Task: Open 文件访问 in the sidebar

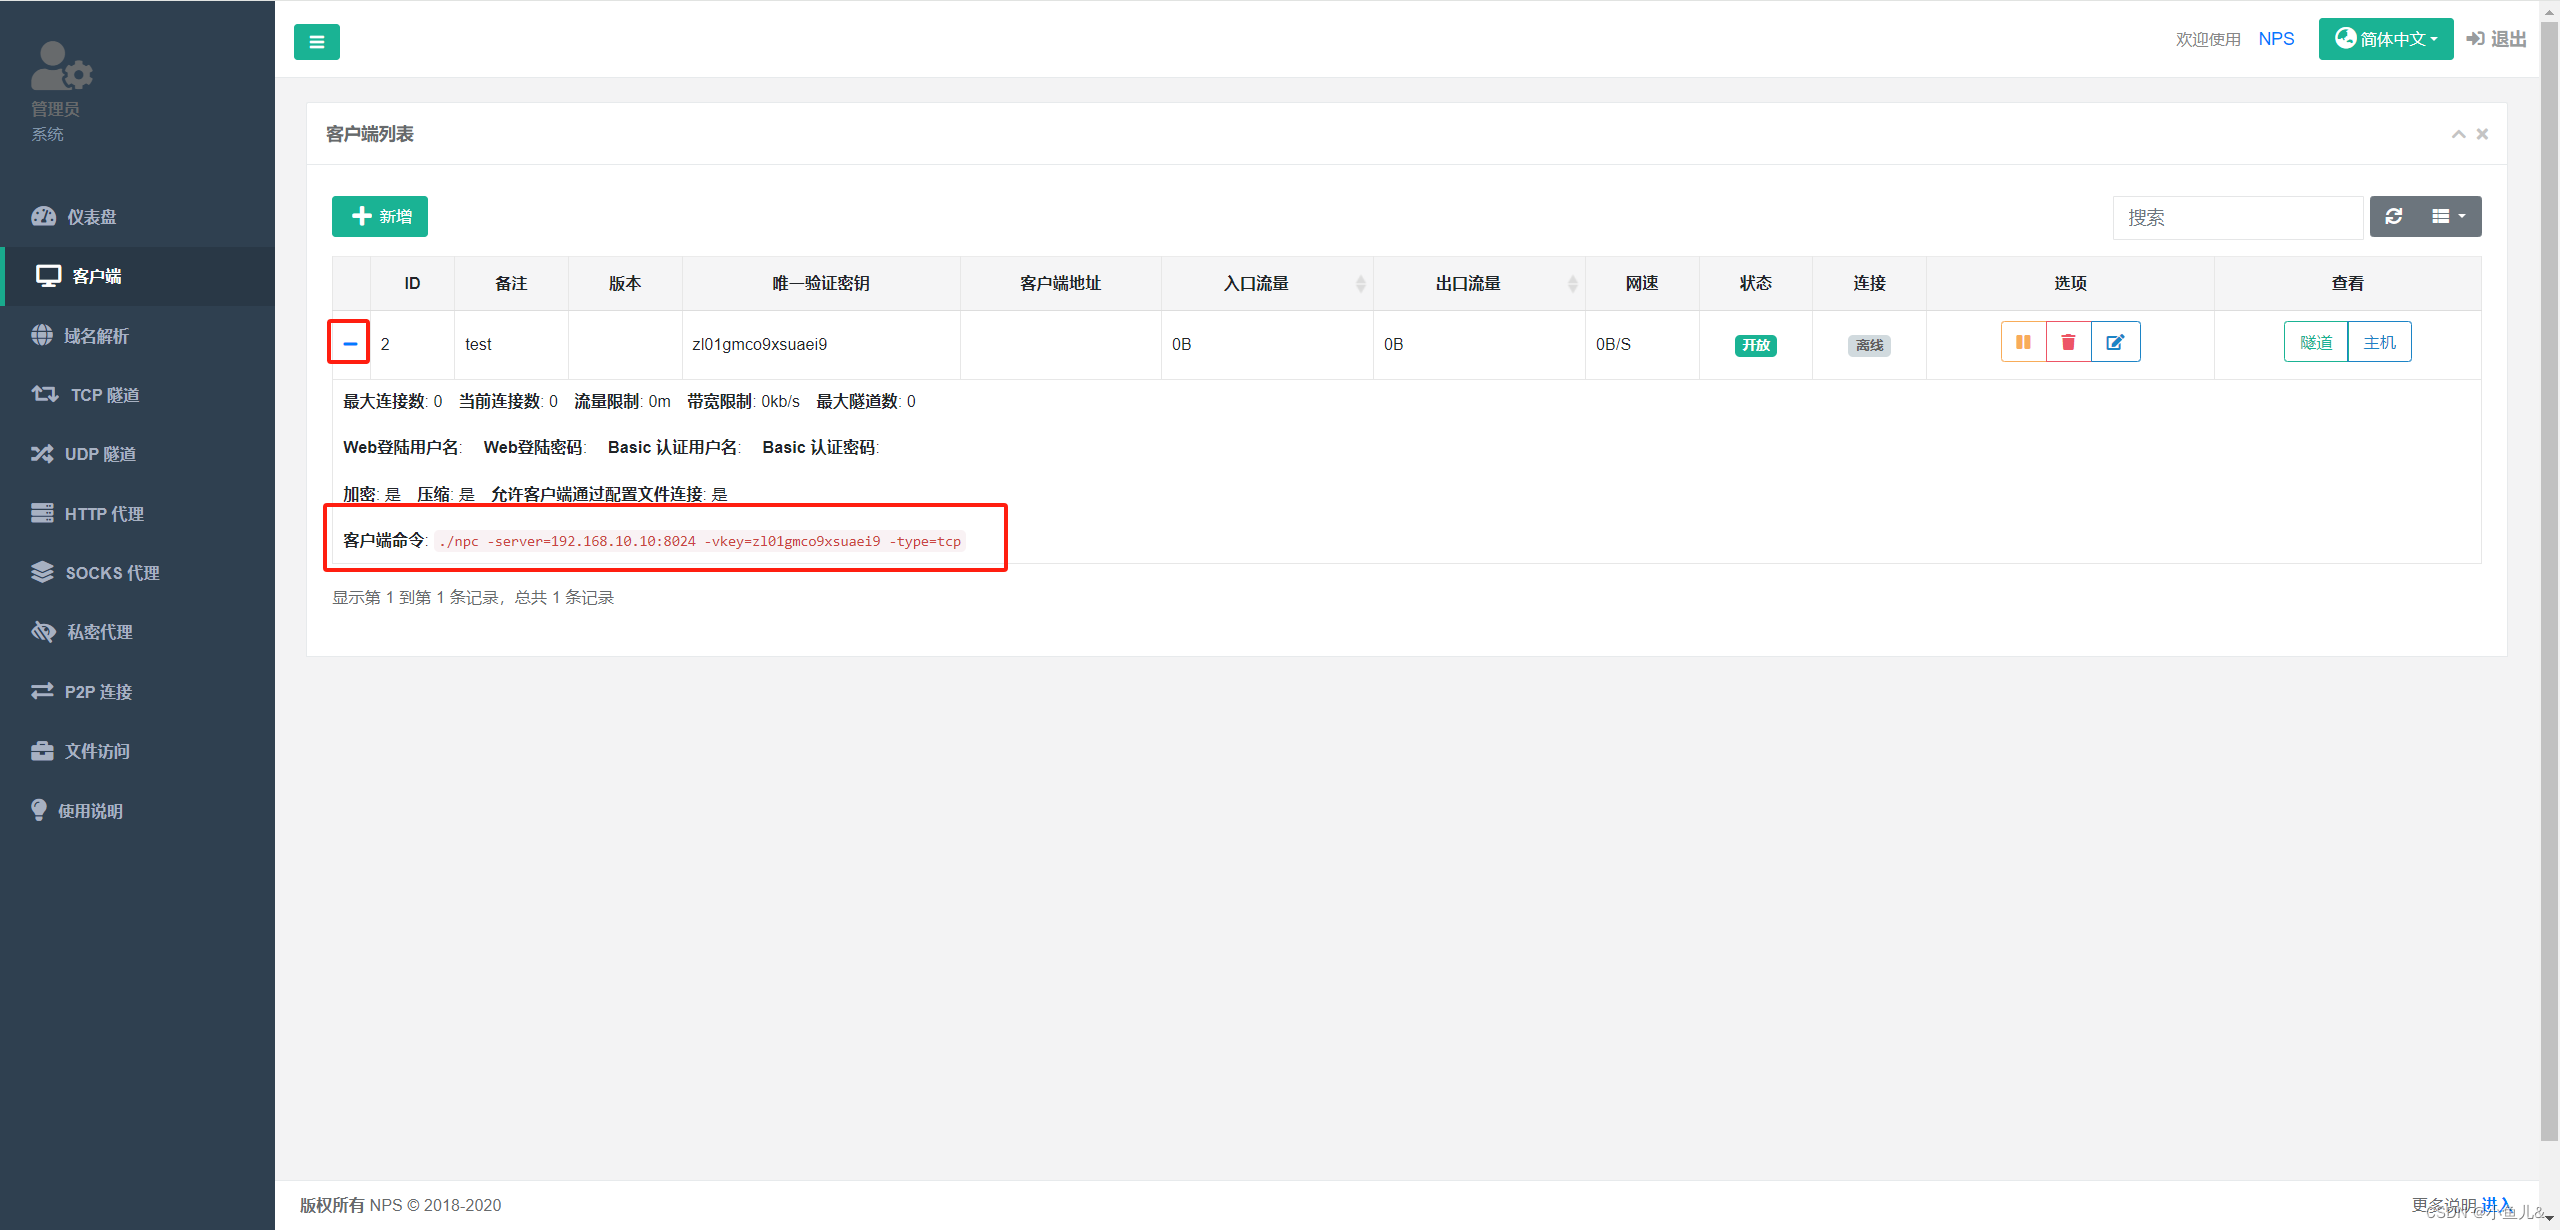Action: (137, 751)
